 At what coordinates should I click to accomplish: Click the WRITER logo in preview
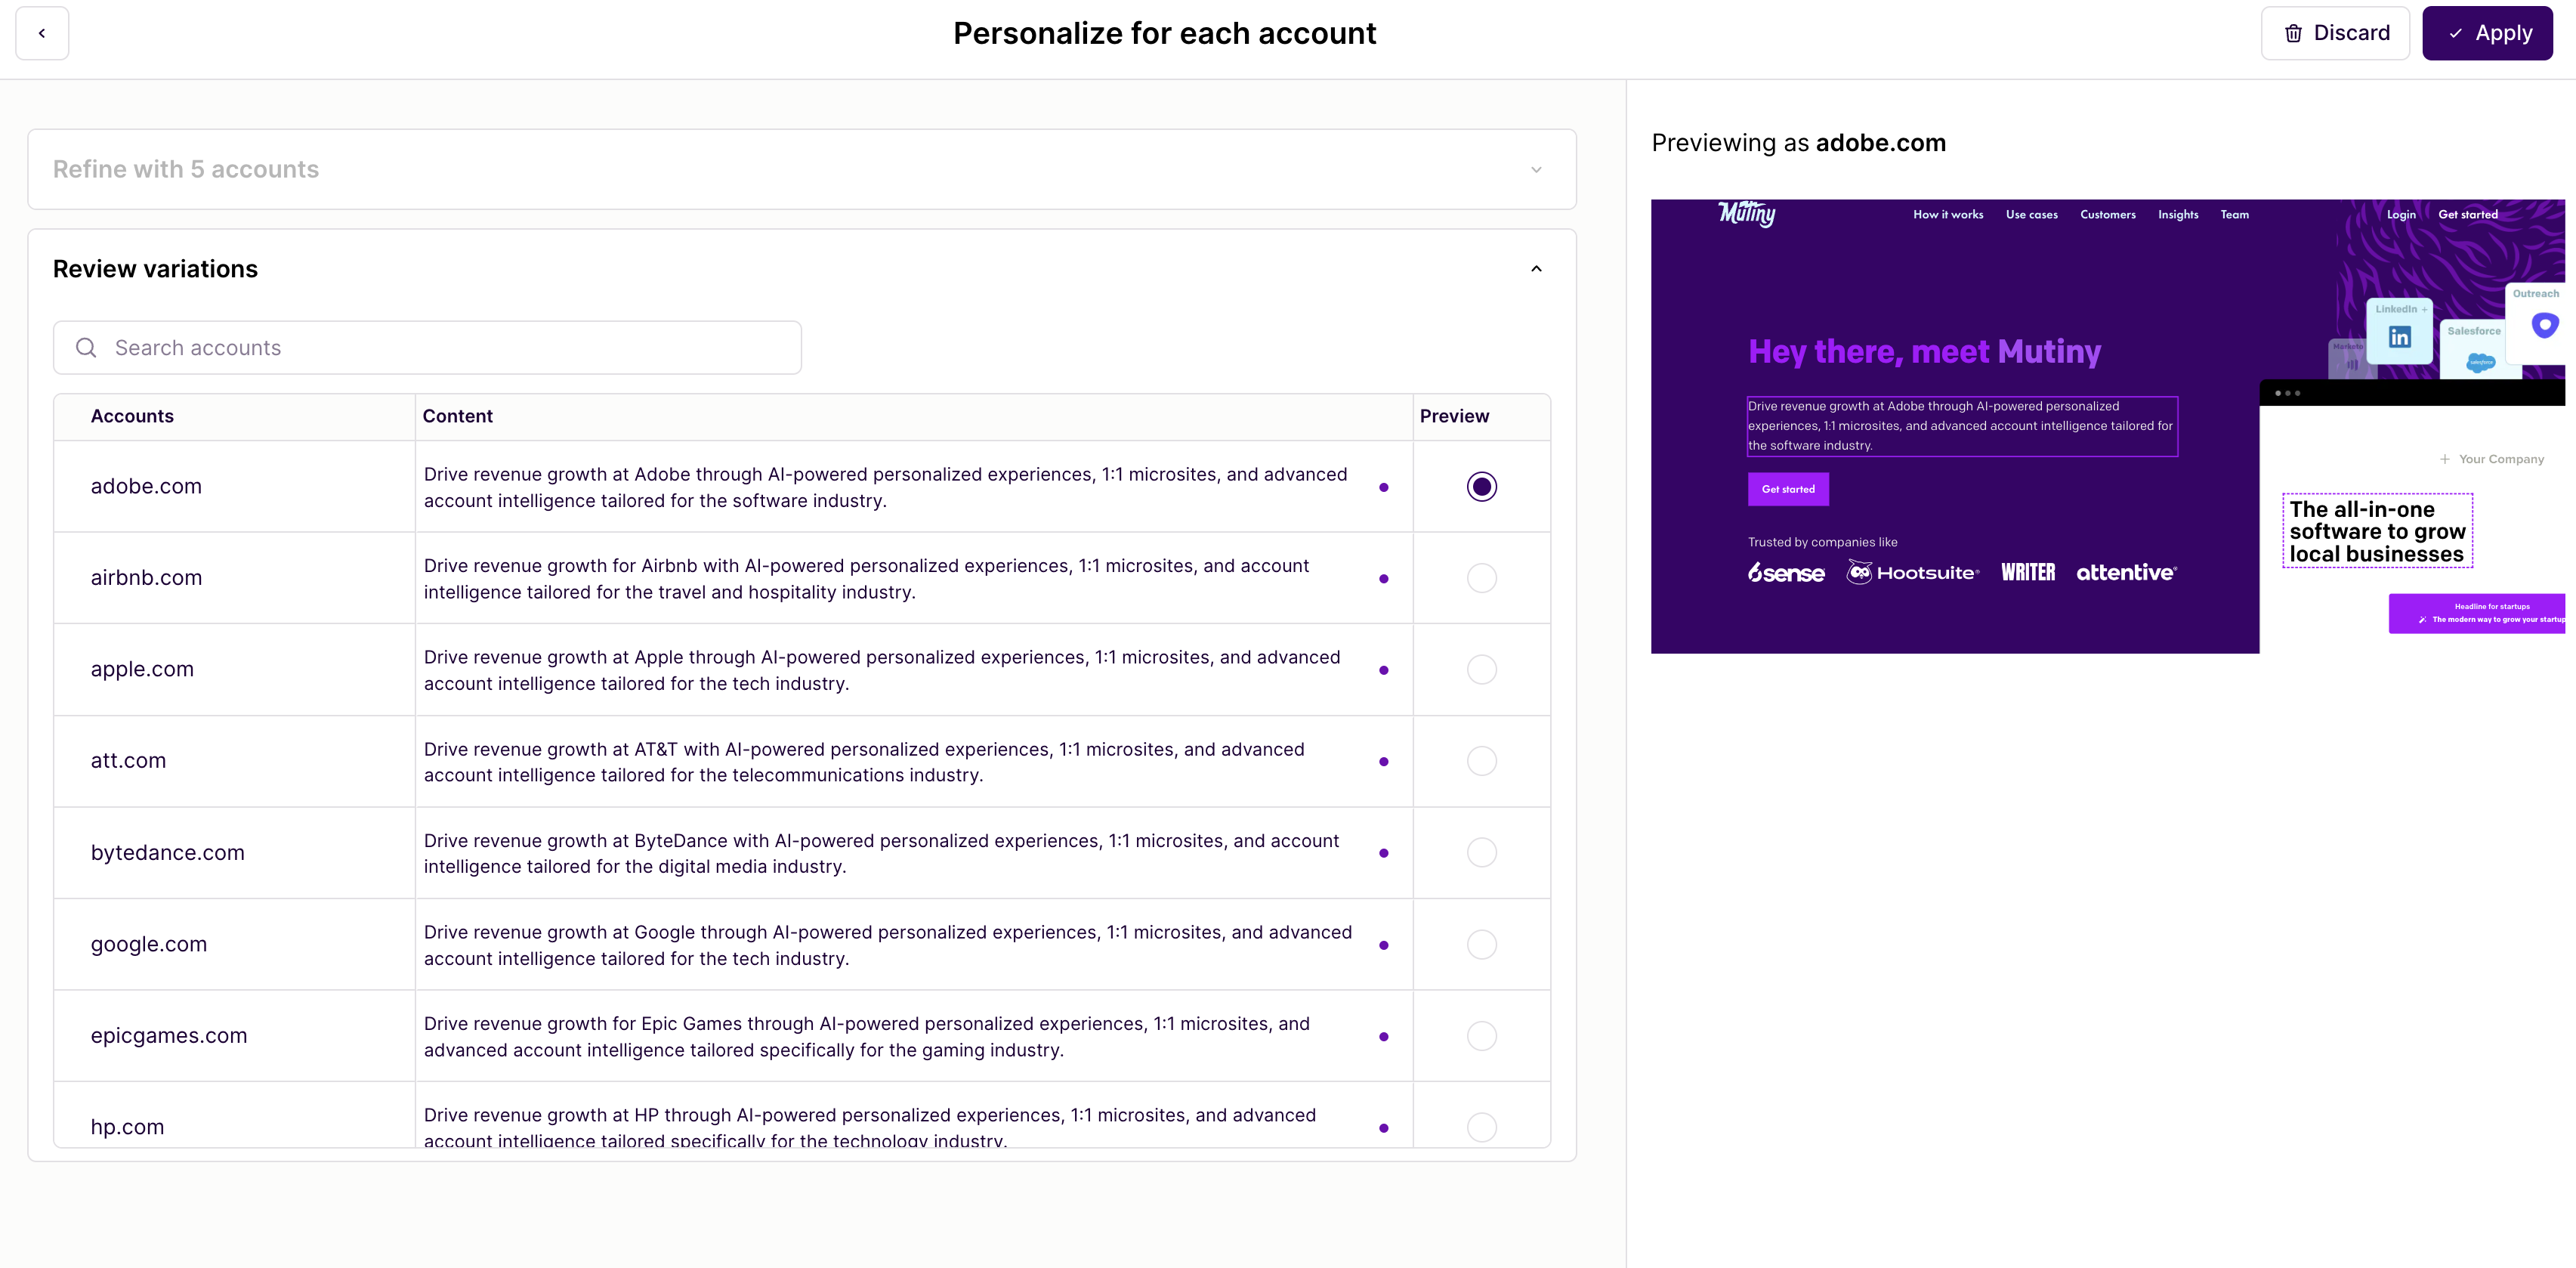click(2028, 572)
